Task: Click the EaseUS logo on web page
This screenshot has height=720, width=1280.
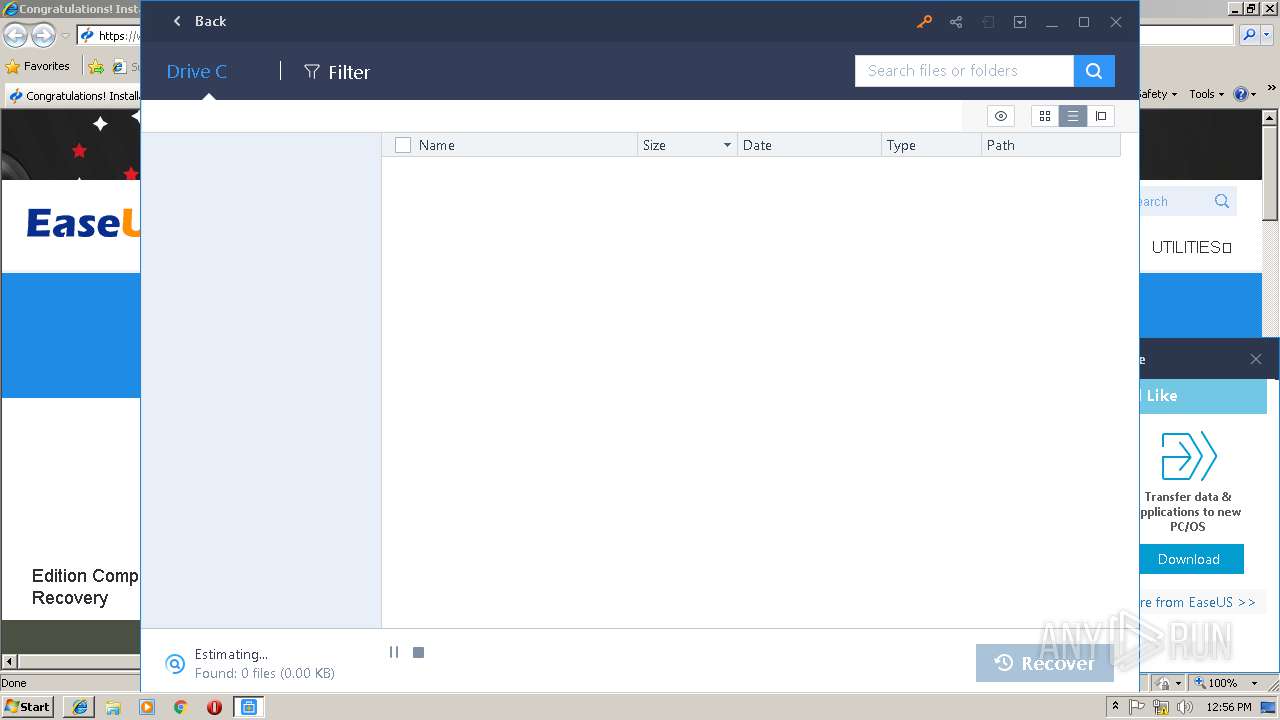Action: pyautogui.click(x=83, y=223)
